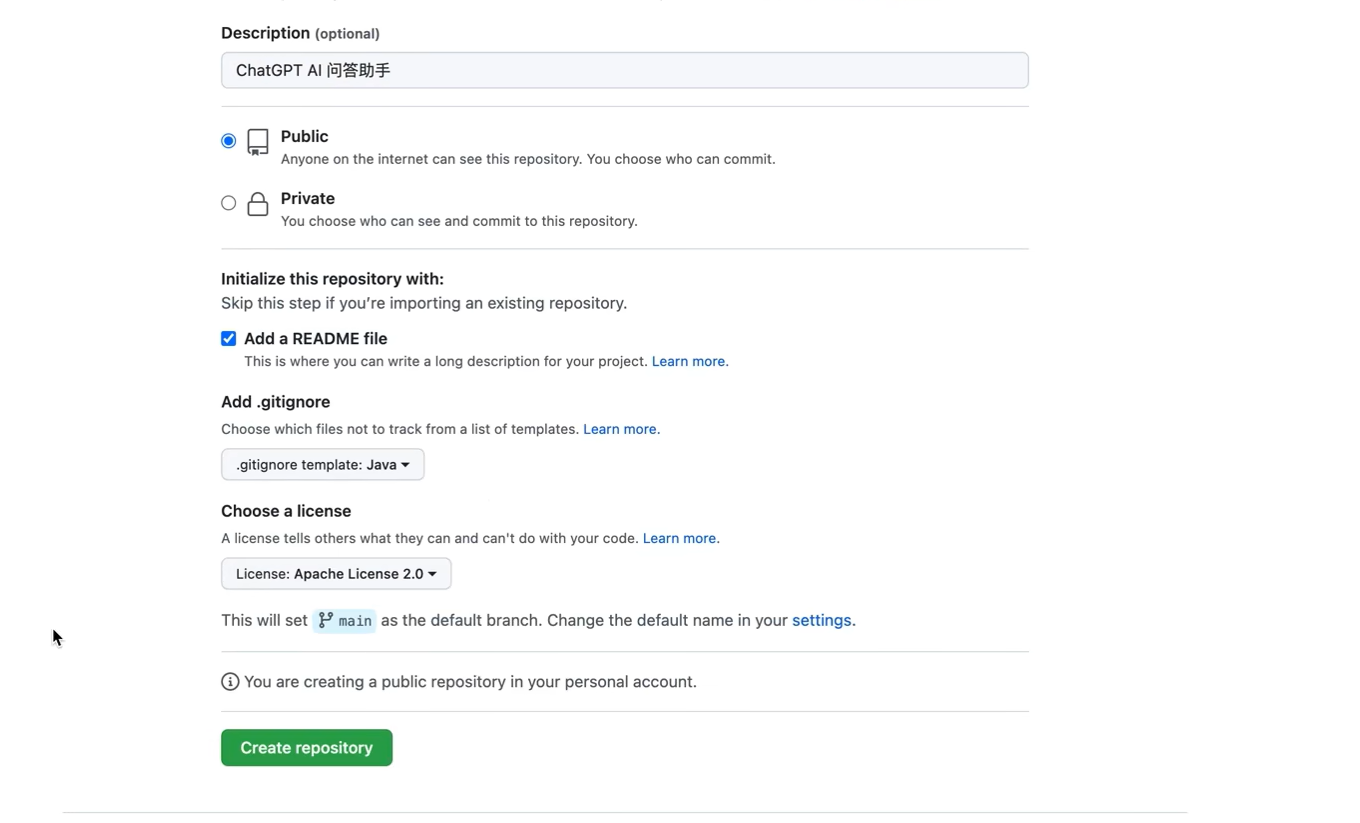Viewport: 1360px width, 823px height.
Task: Open Learn more link about licenses
Action: coord(679,538)
